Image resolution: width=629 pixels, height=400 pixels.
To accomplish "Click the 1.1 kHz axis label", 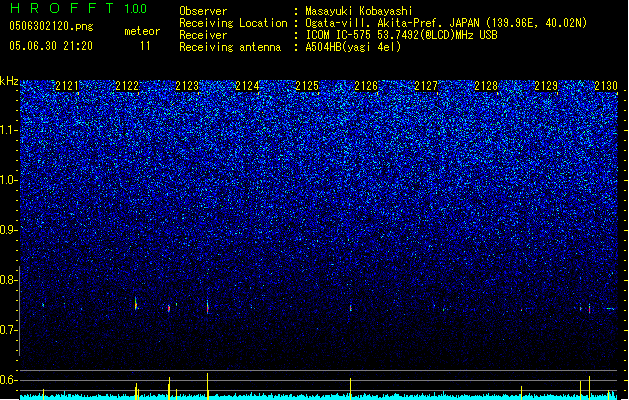I will (x=9, y=130).
